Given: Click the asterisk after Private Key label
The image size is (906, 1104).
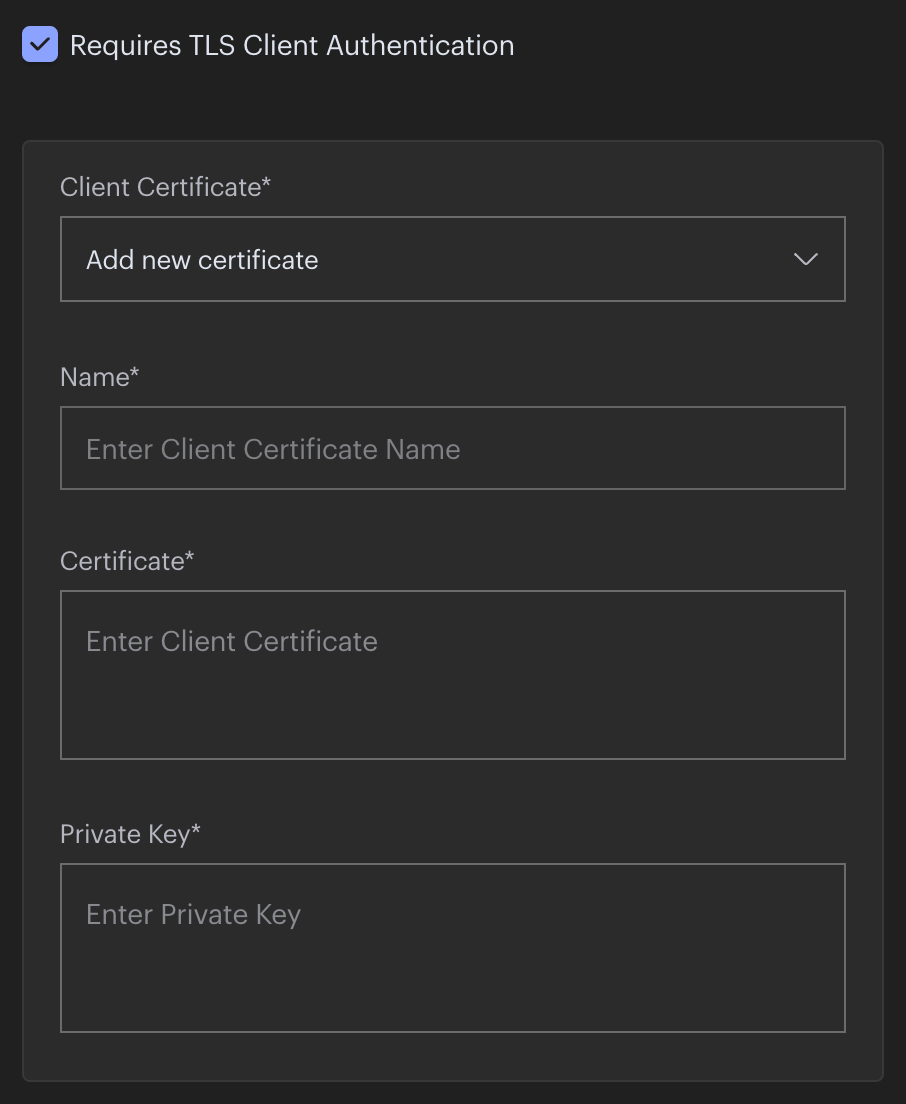Looking at the screenshot, I should 196,830.
